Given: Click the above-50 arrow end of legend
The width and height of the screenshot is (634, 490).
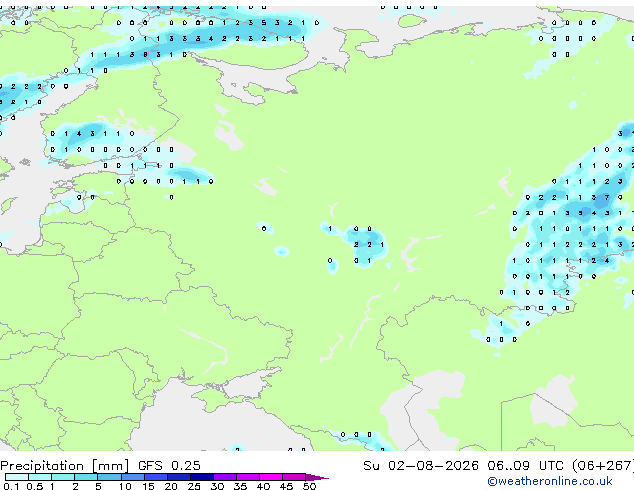Looking at the screenshot, I should click(317, 477).
